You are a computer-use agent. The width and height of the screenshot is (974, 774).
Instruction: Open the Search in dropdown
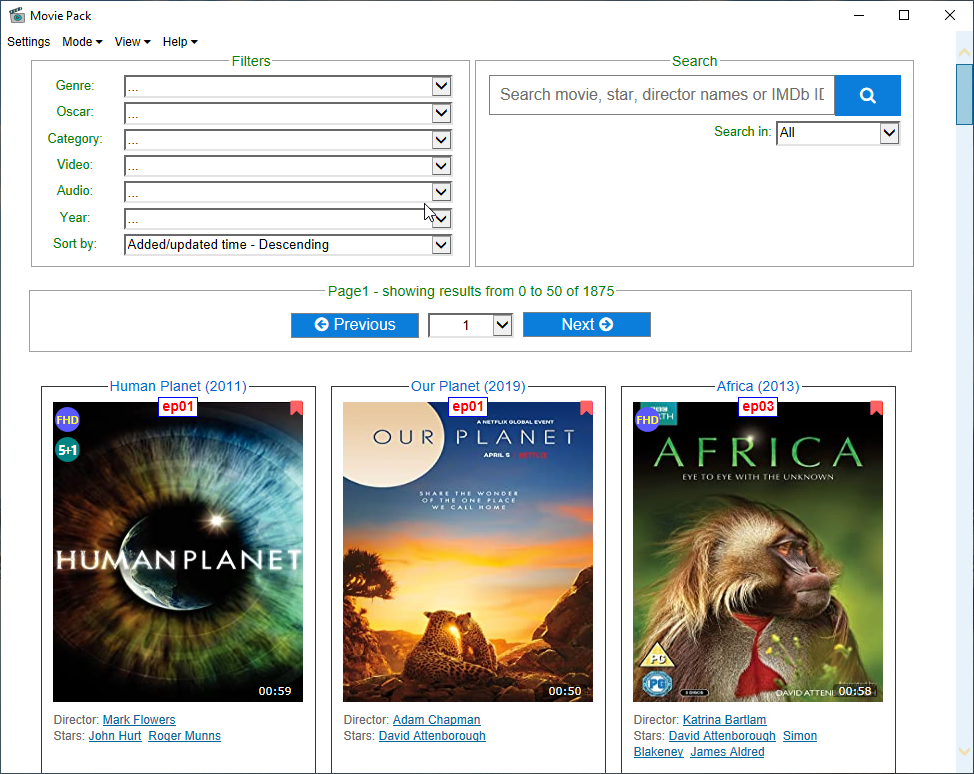(x=889, y=132)
